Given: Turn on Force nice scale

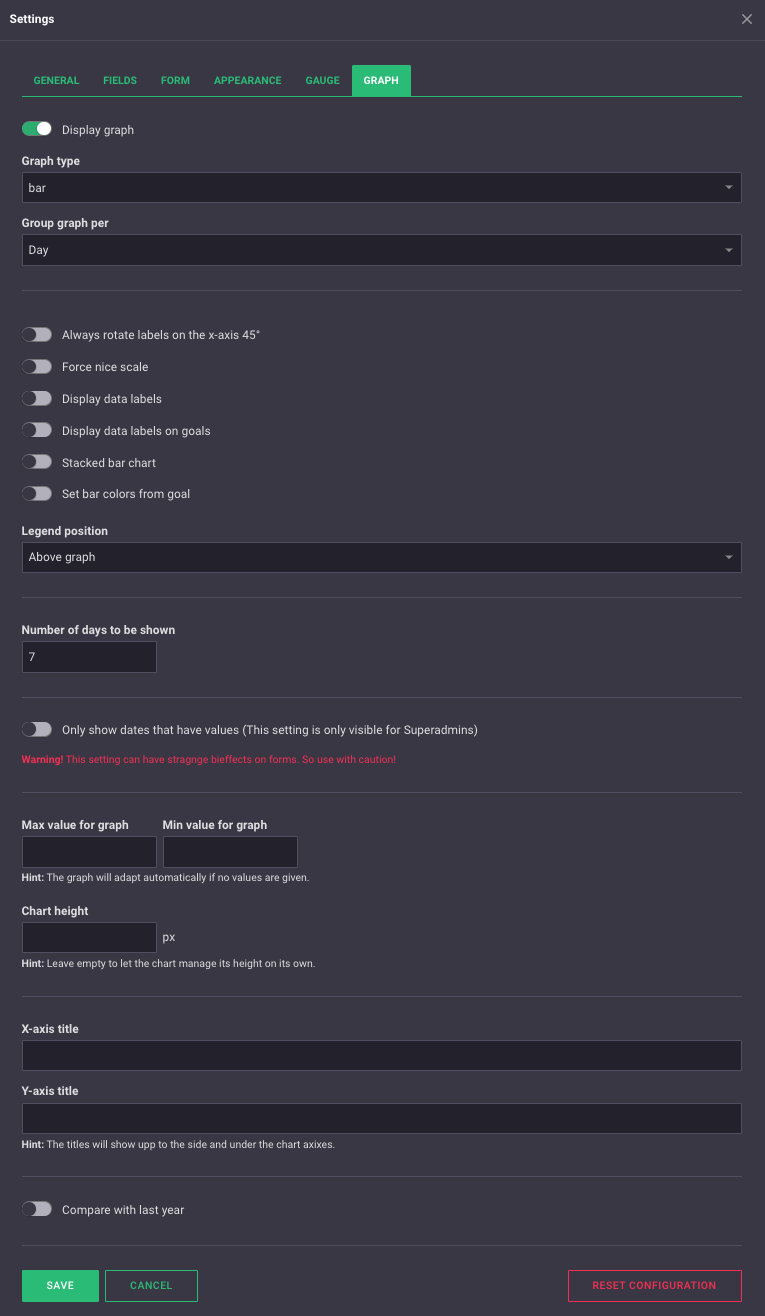Looking at the screenshot, I should tap(37, 367).
